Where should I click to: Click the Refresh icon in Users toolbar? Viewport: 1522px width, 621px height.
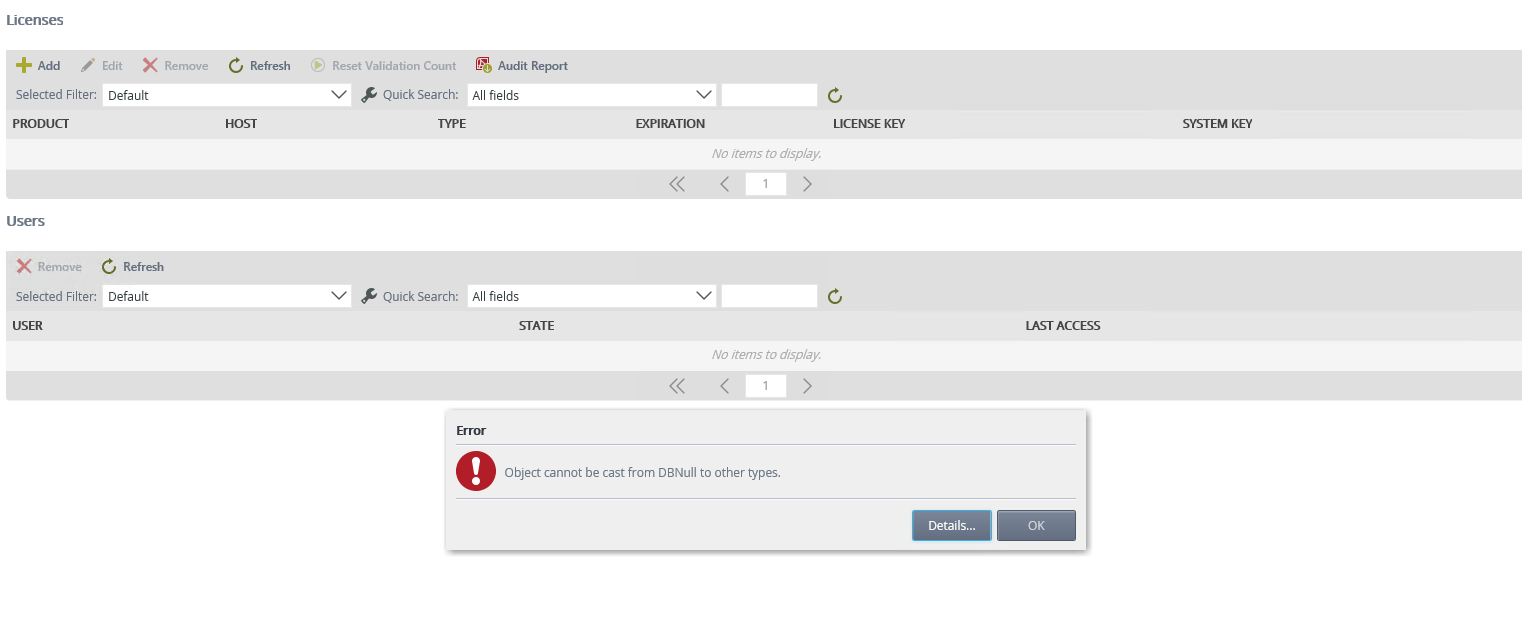[109, 266]
